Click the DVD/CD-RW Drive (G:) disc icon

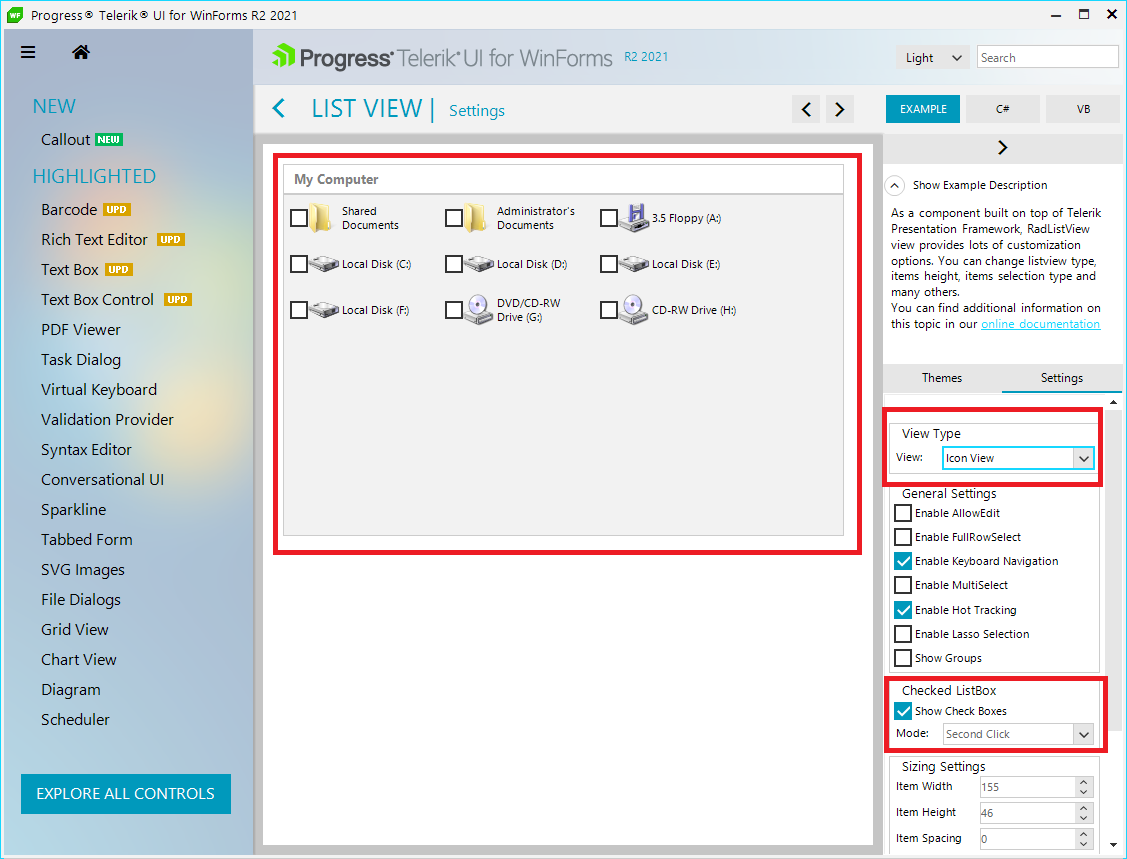click(479, 310)
